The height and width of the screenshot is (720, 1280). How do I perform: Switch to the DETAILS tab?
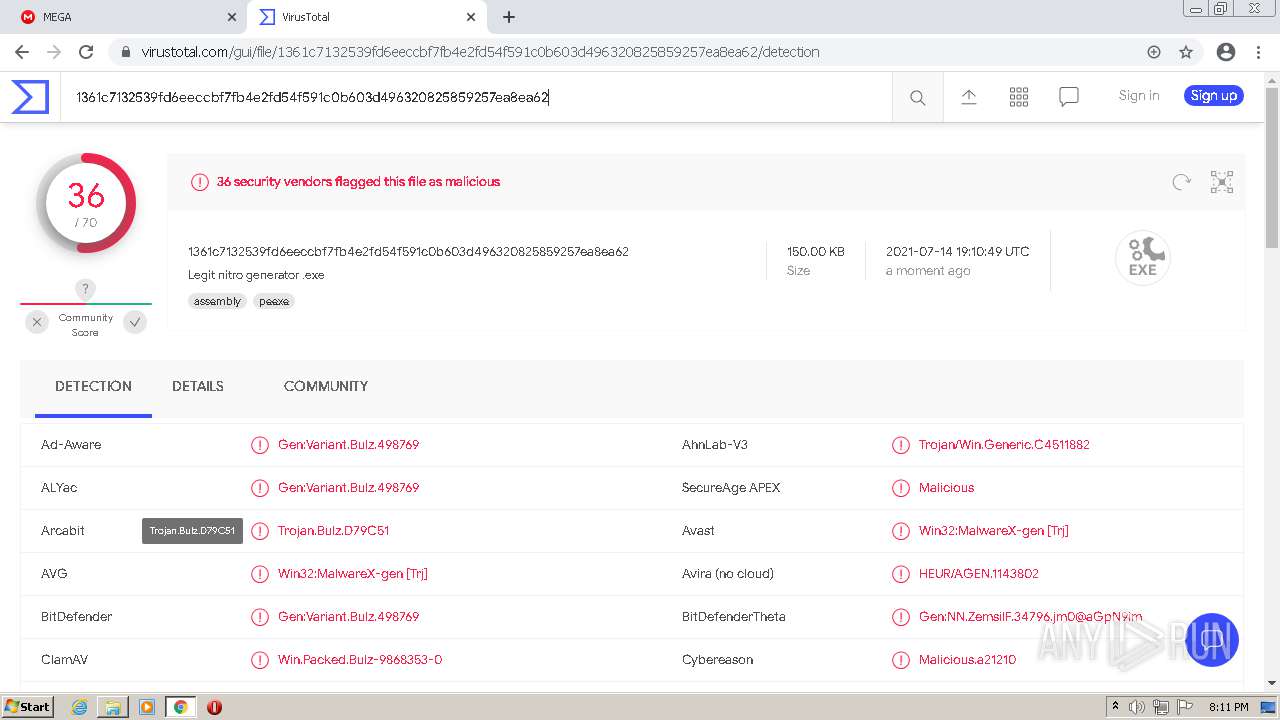(198, 386)
